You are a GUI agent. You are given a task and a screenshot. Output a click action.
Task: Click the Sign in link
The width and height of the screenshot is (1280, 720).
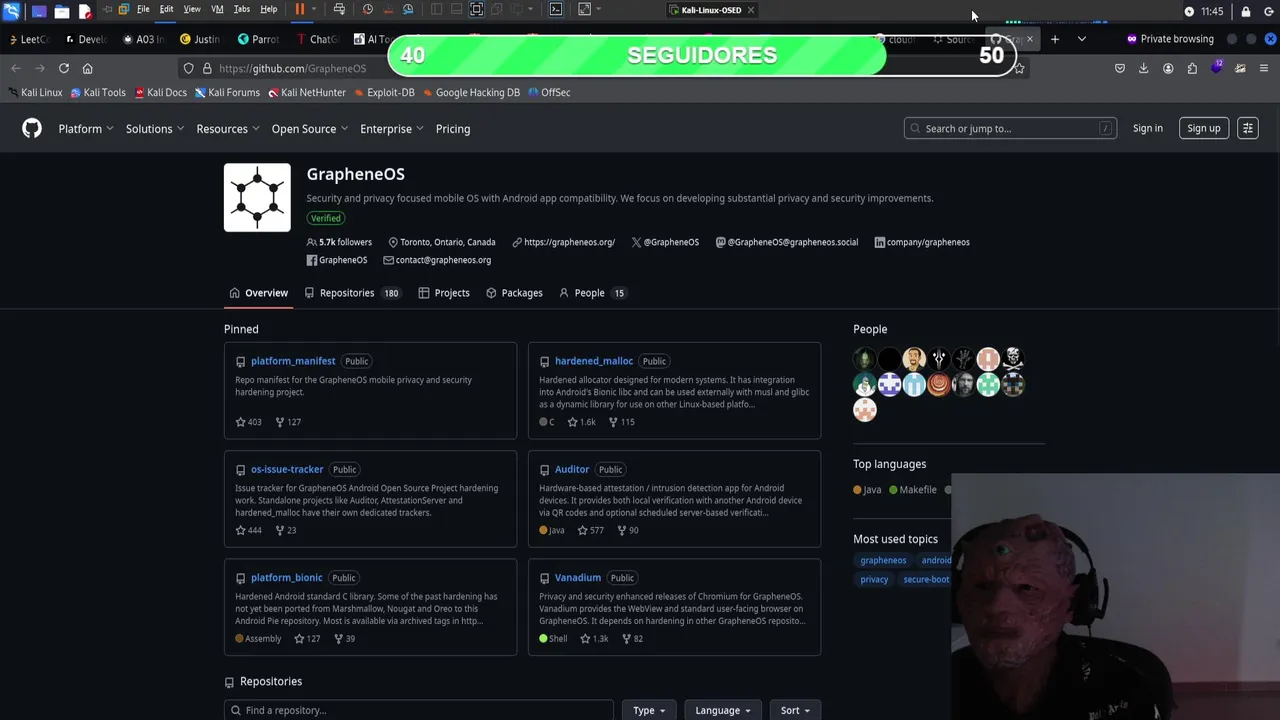(1148, 128)
